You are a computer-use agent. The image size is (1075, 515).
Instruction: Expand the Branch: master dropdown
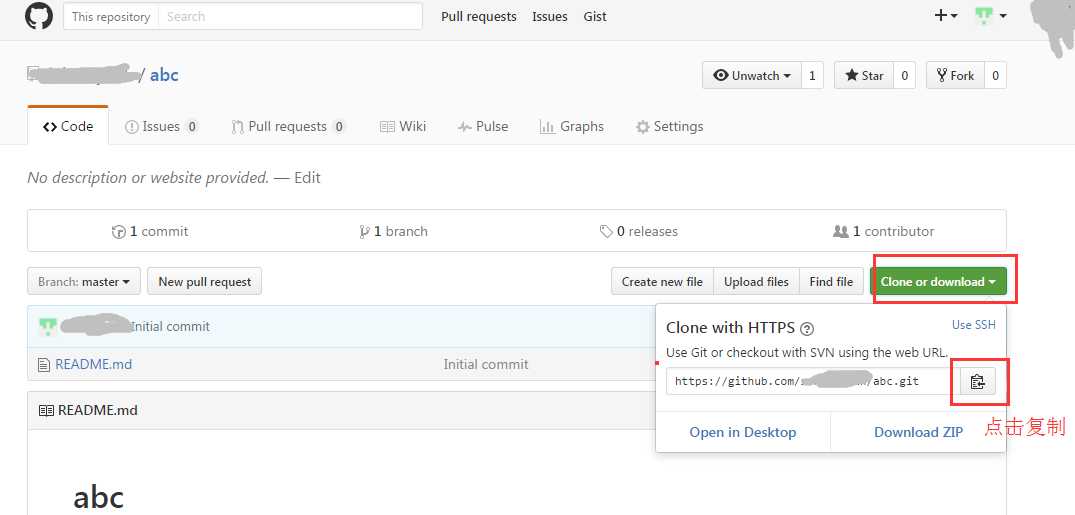tap(84, 281)
